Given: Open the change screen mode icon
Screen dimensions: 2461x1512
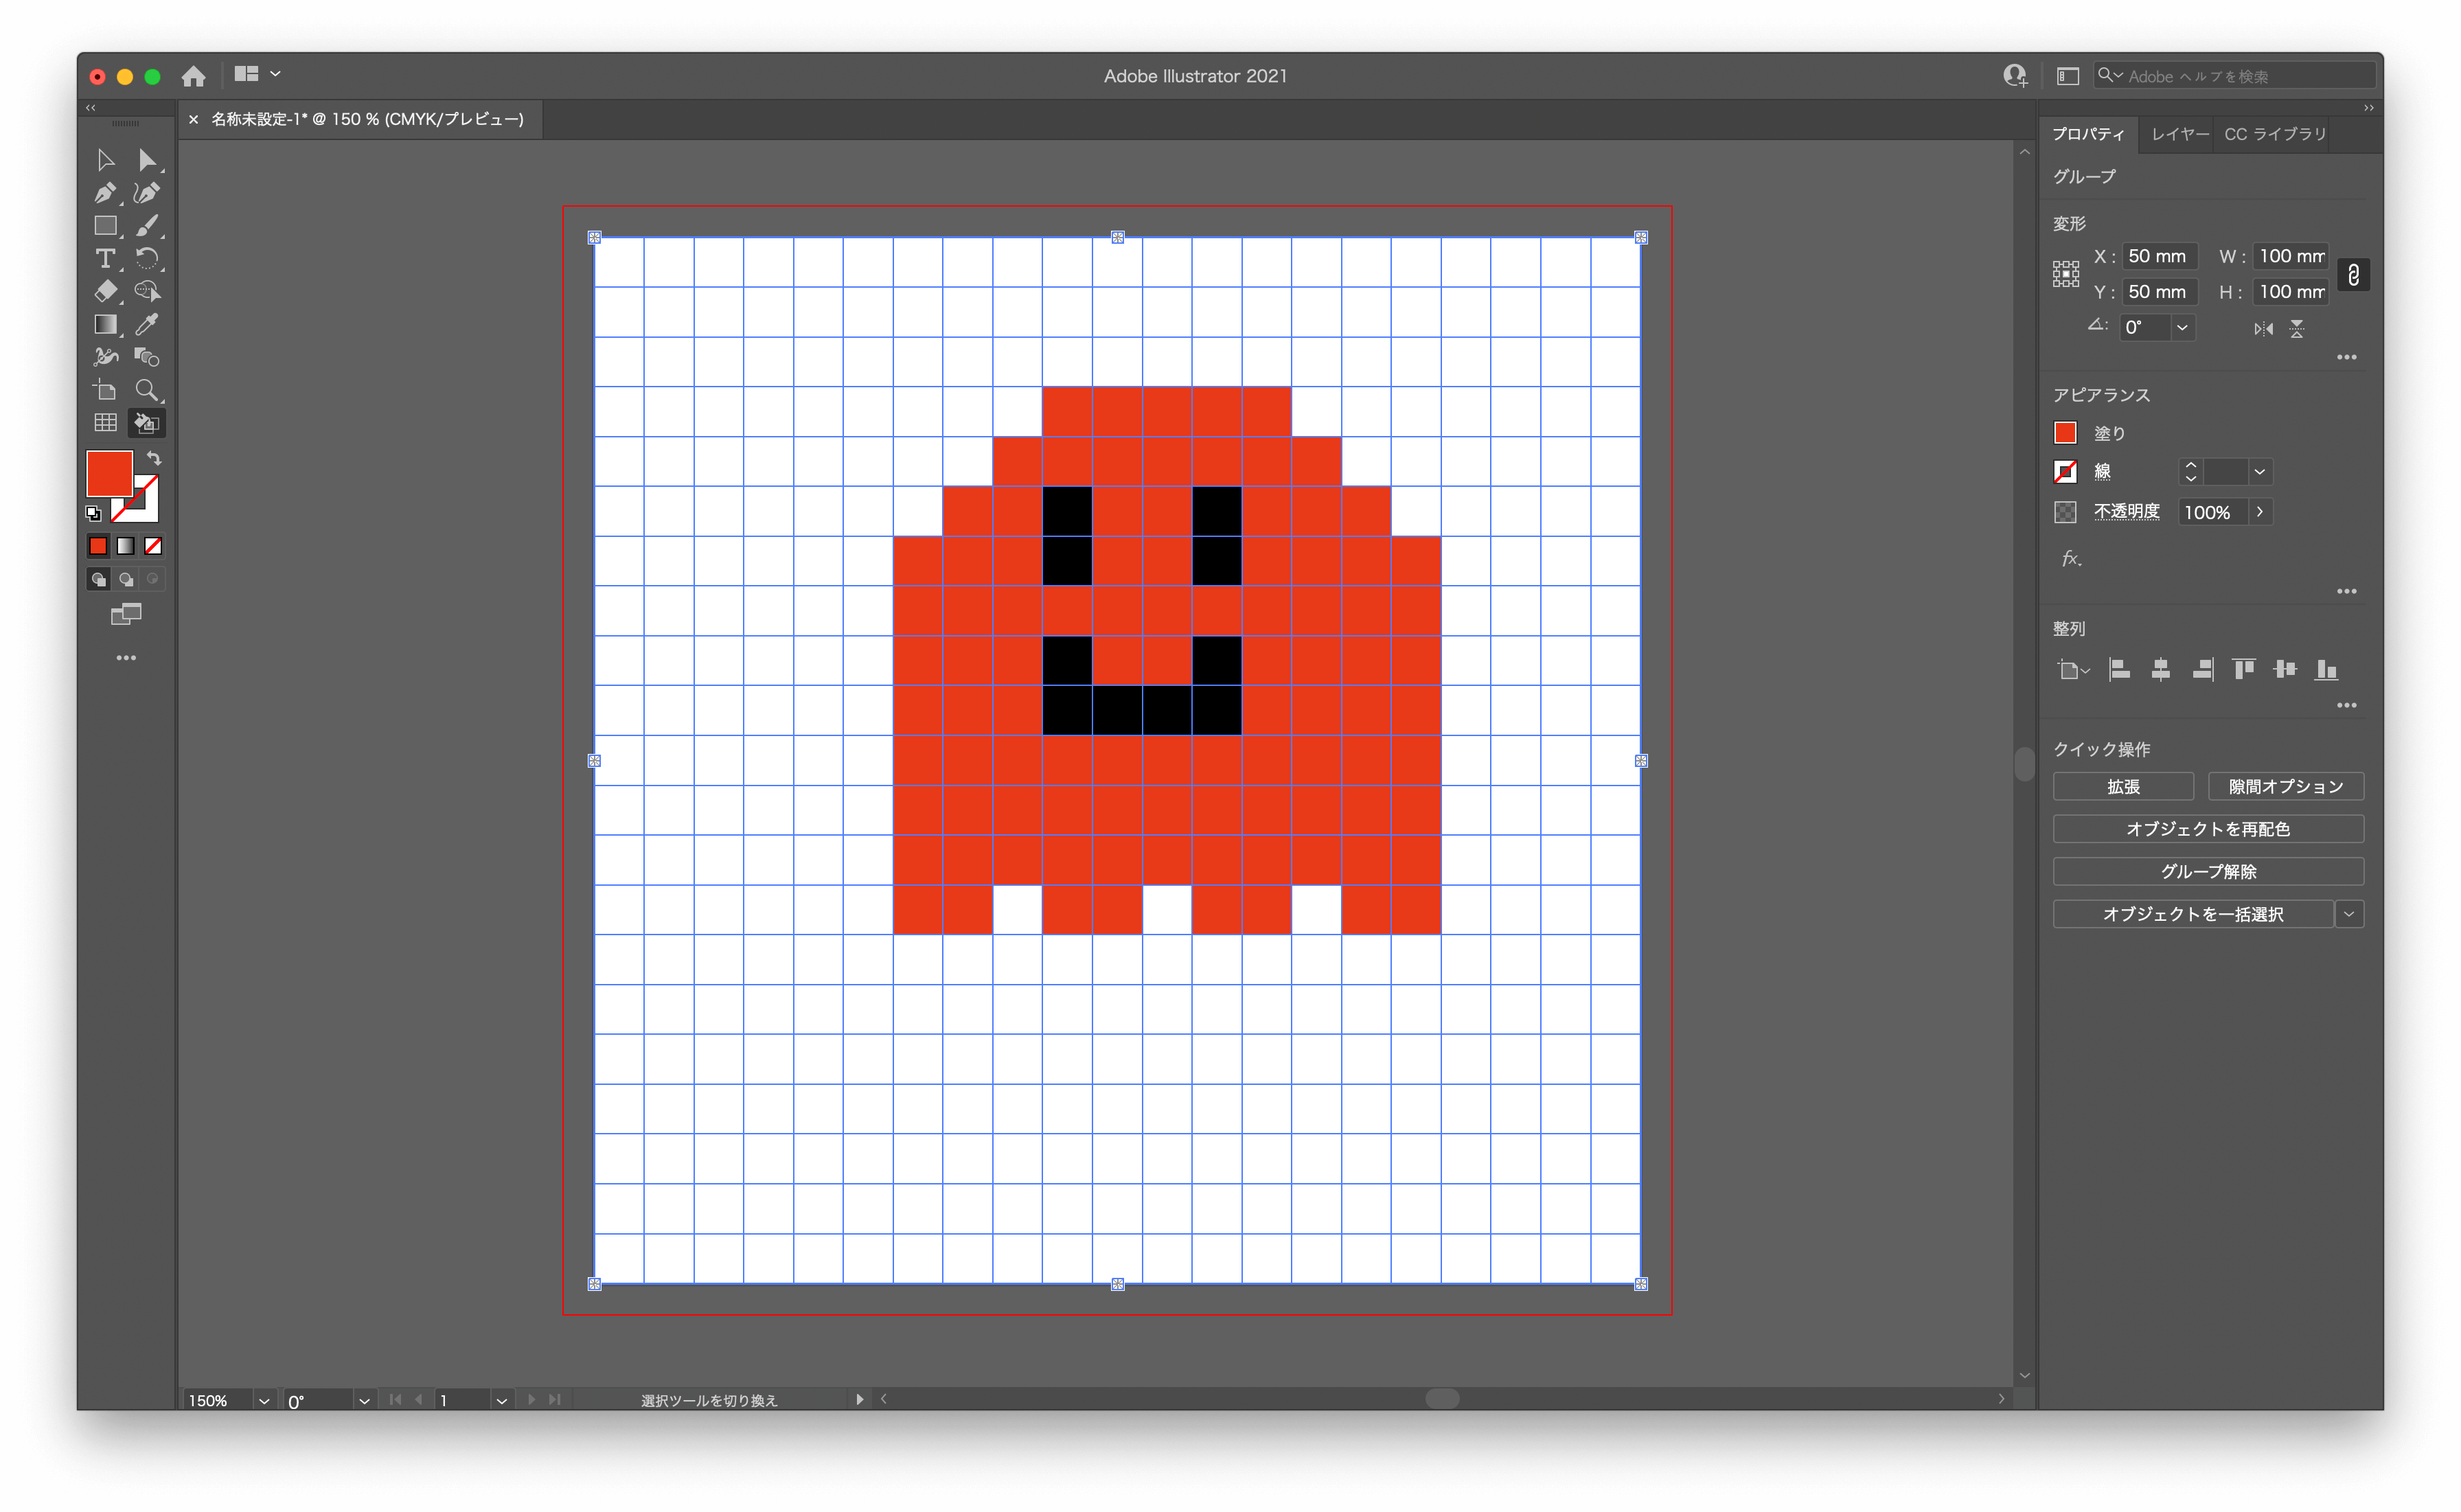Looking at the screenshot, I should point(126,614).
